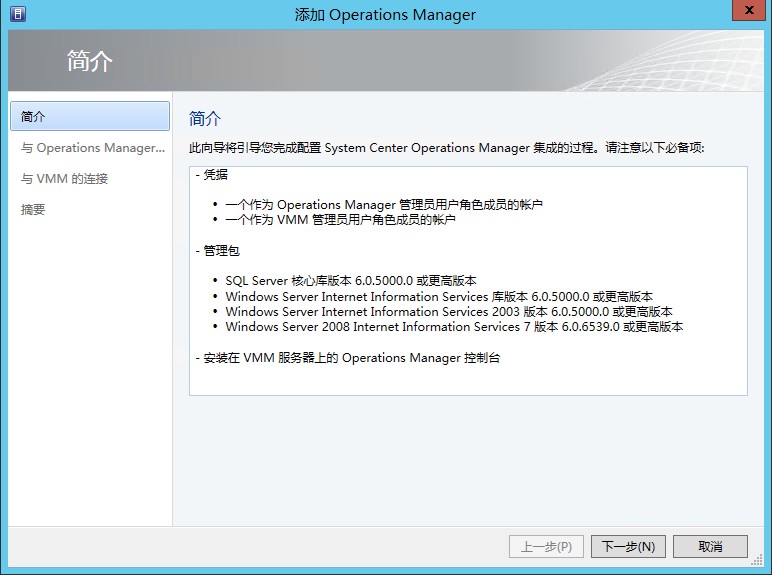Switch to the 摘要 step
The width and height of the screenshot is (772, 575).
[x=32, y=210]
